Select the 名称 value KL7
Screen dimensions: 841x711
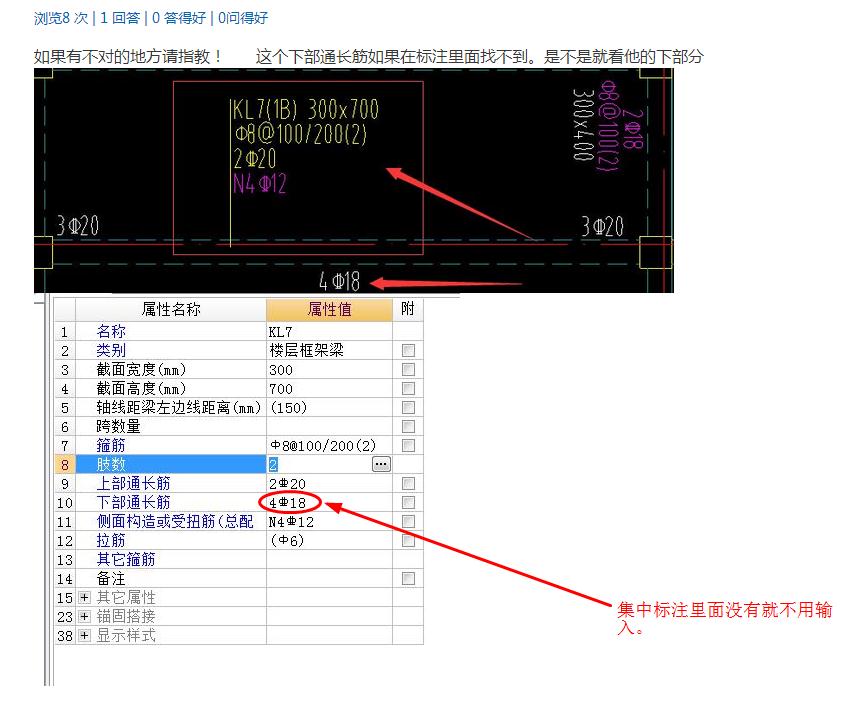click(x=281, y=332)
